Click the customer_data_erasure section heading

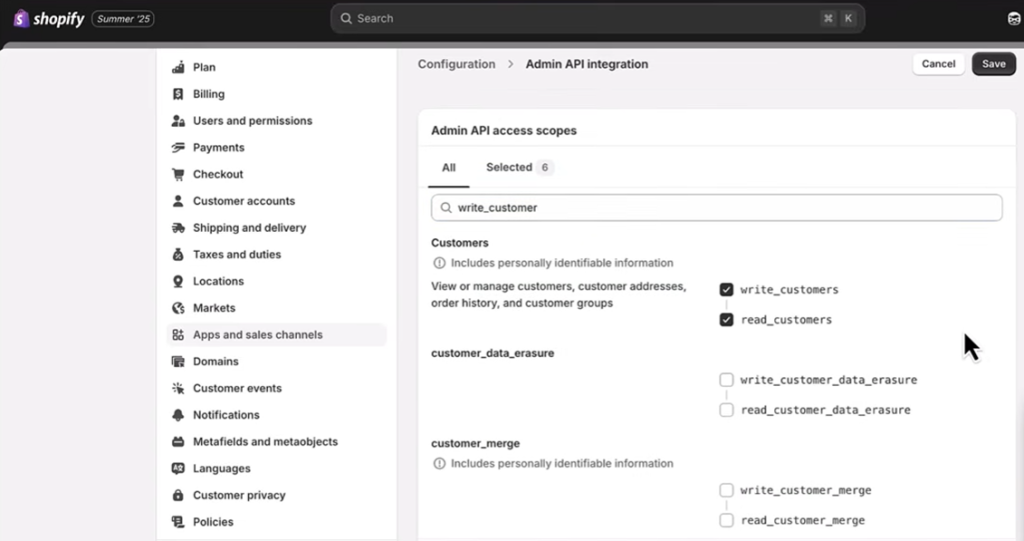click(492, 353)
